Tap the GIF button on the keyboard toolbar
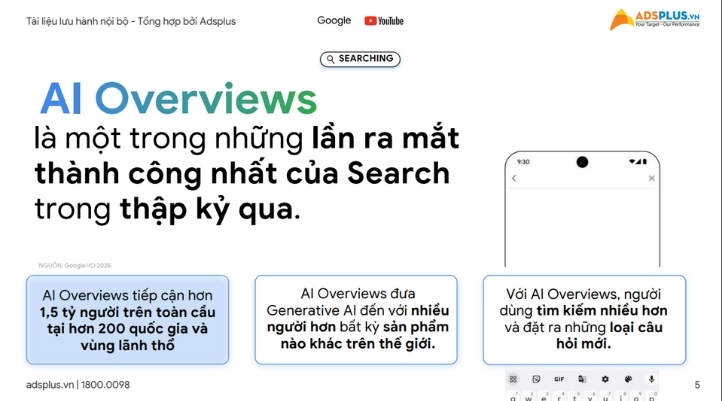This screenshot has height=401, width=722. click(559, 379)
